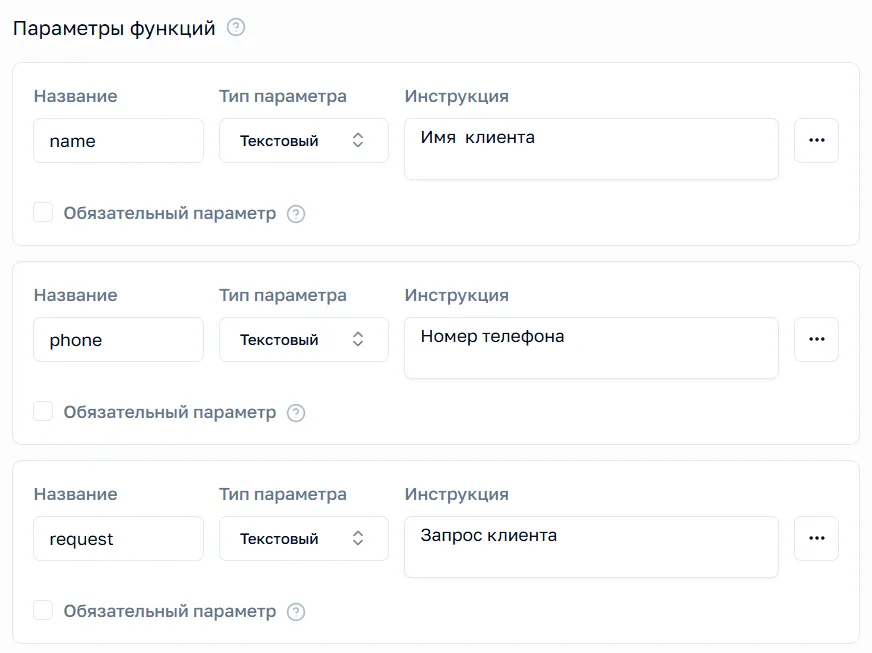
Task: Click 'Обязательный параметр' label in request card
Action: 170,611
